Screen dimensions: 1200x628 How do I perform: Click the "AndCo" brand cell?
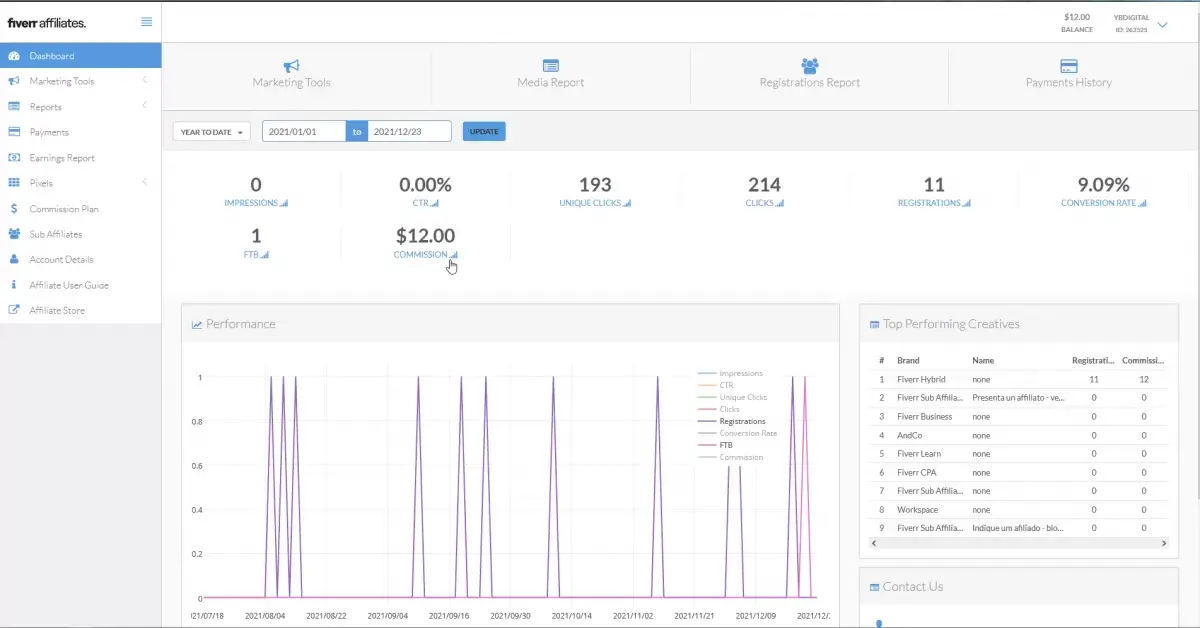click(910, 436)
